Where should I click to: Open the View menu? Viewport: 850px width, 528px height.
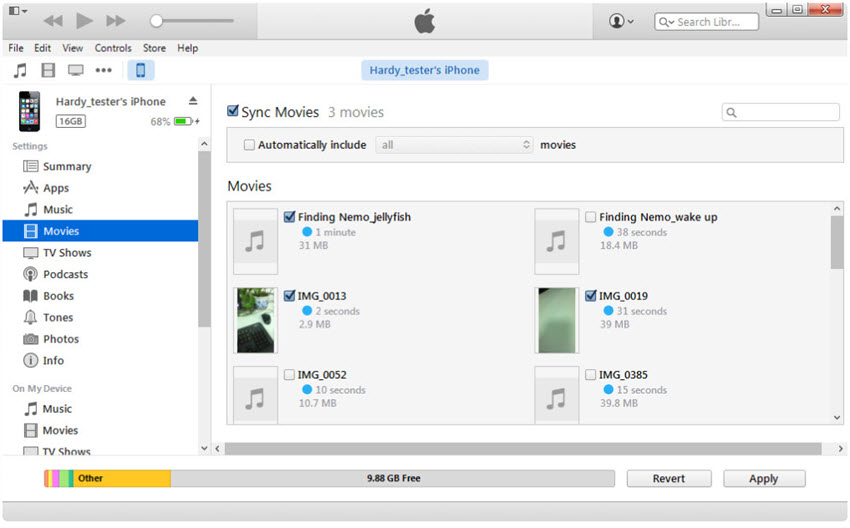point(73,48)
